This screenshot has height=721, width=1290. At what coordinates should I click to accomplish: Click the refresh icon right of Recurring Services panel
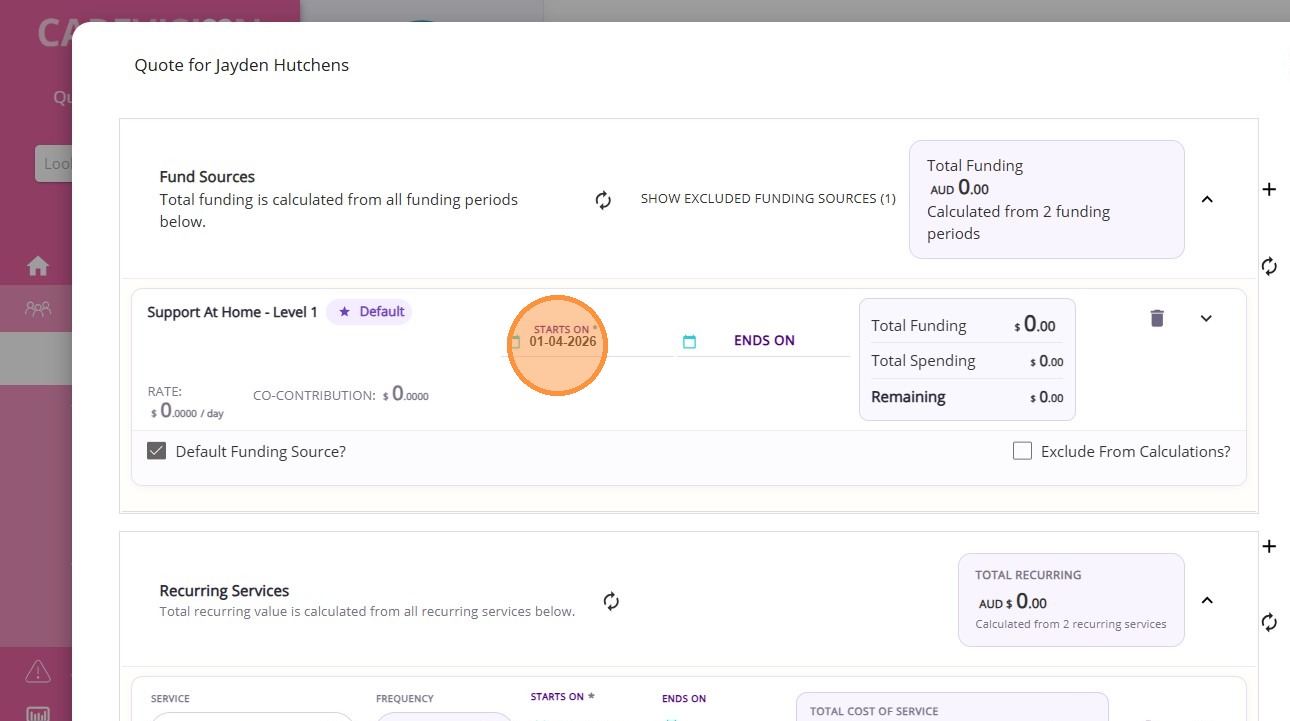click(1269, 622)
